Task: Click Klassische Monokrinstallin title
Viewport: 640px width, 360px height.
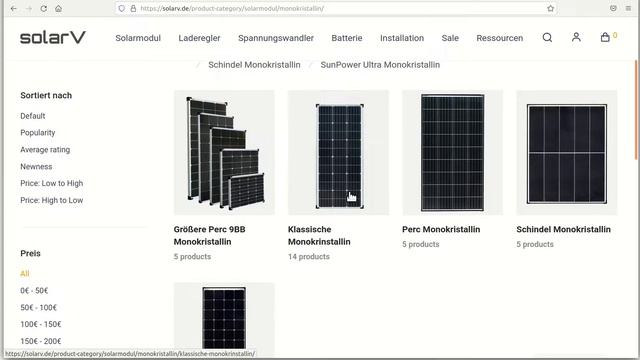Action: click(319, 236)
